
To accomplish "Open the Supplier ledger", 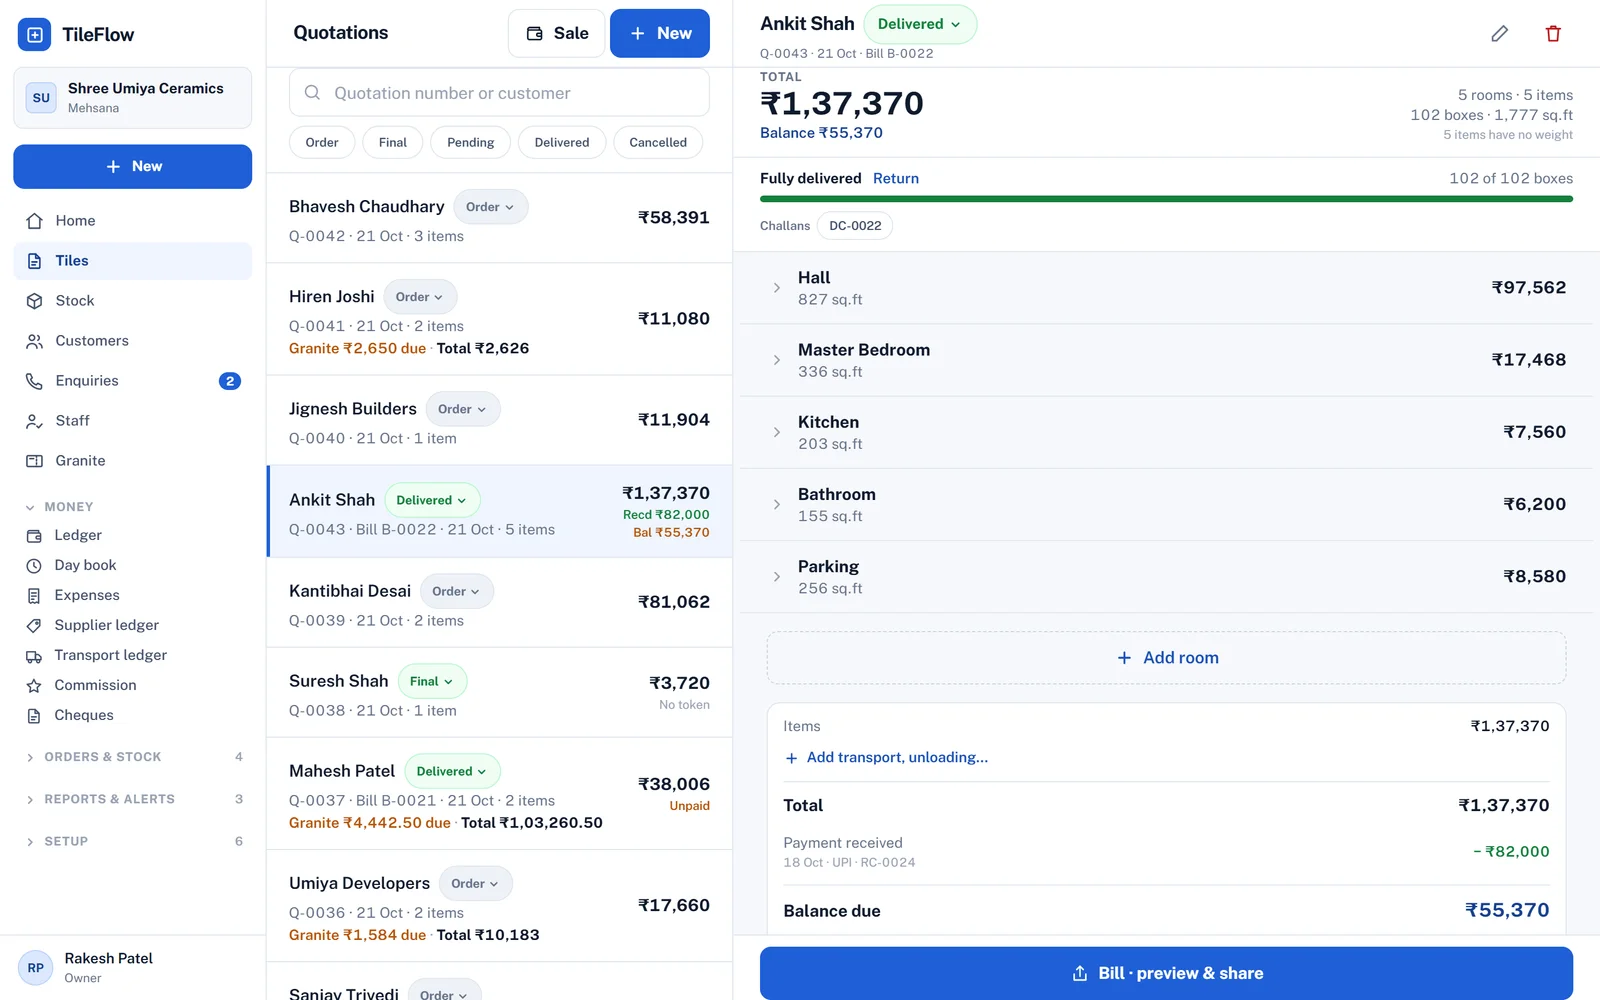I will [x=132, y=626].
